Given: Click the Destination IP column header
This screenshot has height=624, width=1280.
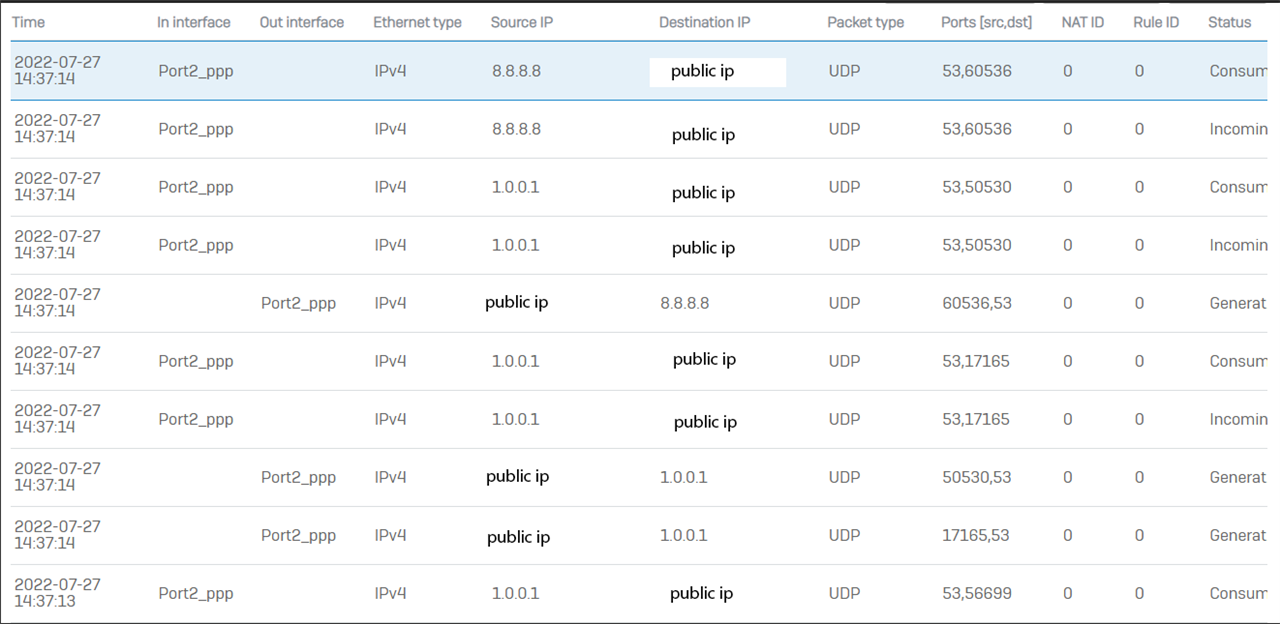Looking at the screenshot, I should point(705,22).
